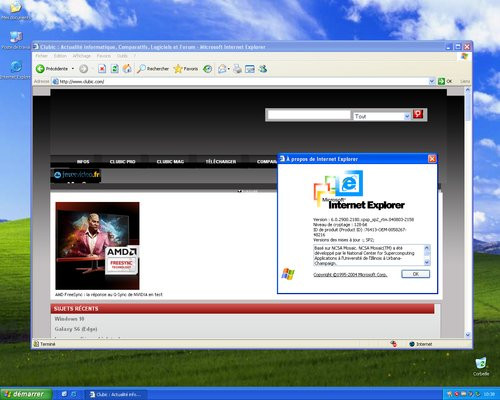500x400 pixels.
Task: Open the Corbeille recycle bin icon
Action: [x=481, y=366]
